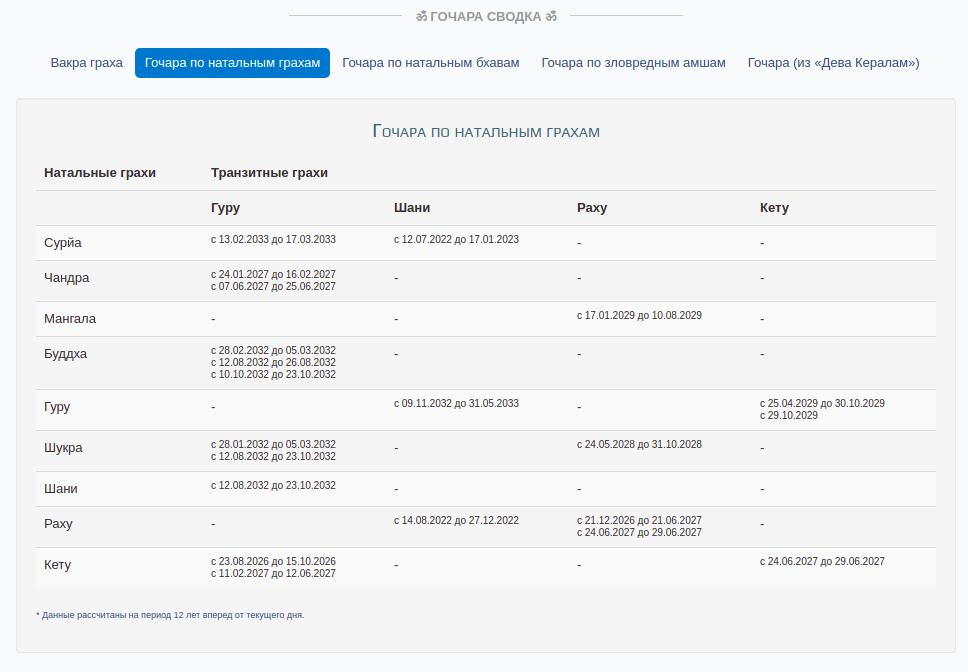Screen dimensions: 968x672
Task: Click 'с 24.06.2027 до 29.06.2027' in Кету row
Action: click(822, 562)
